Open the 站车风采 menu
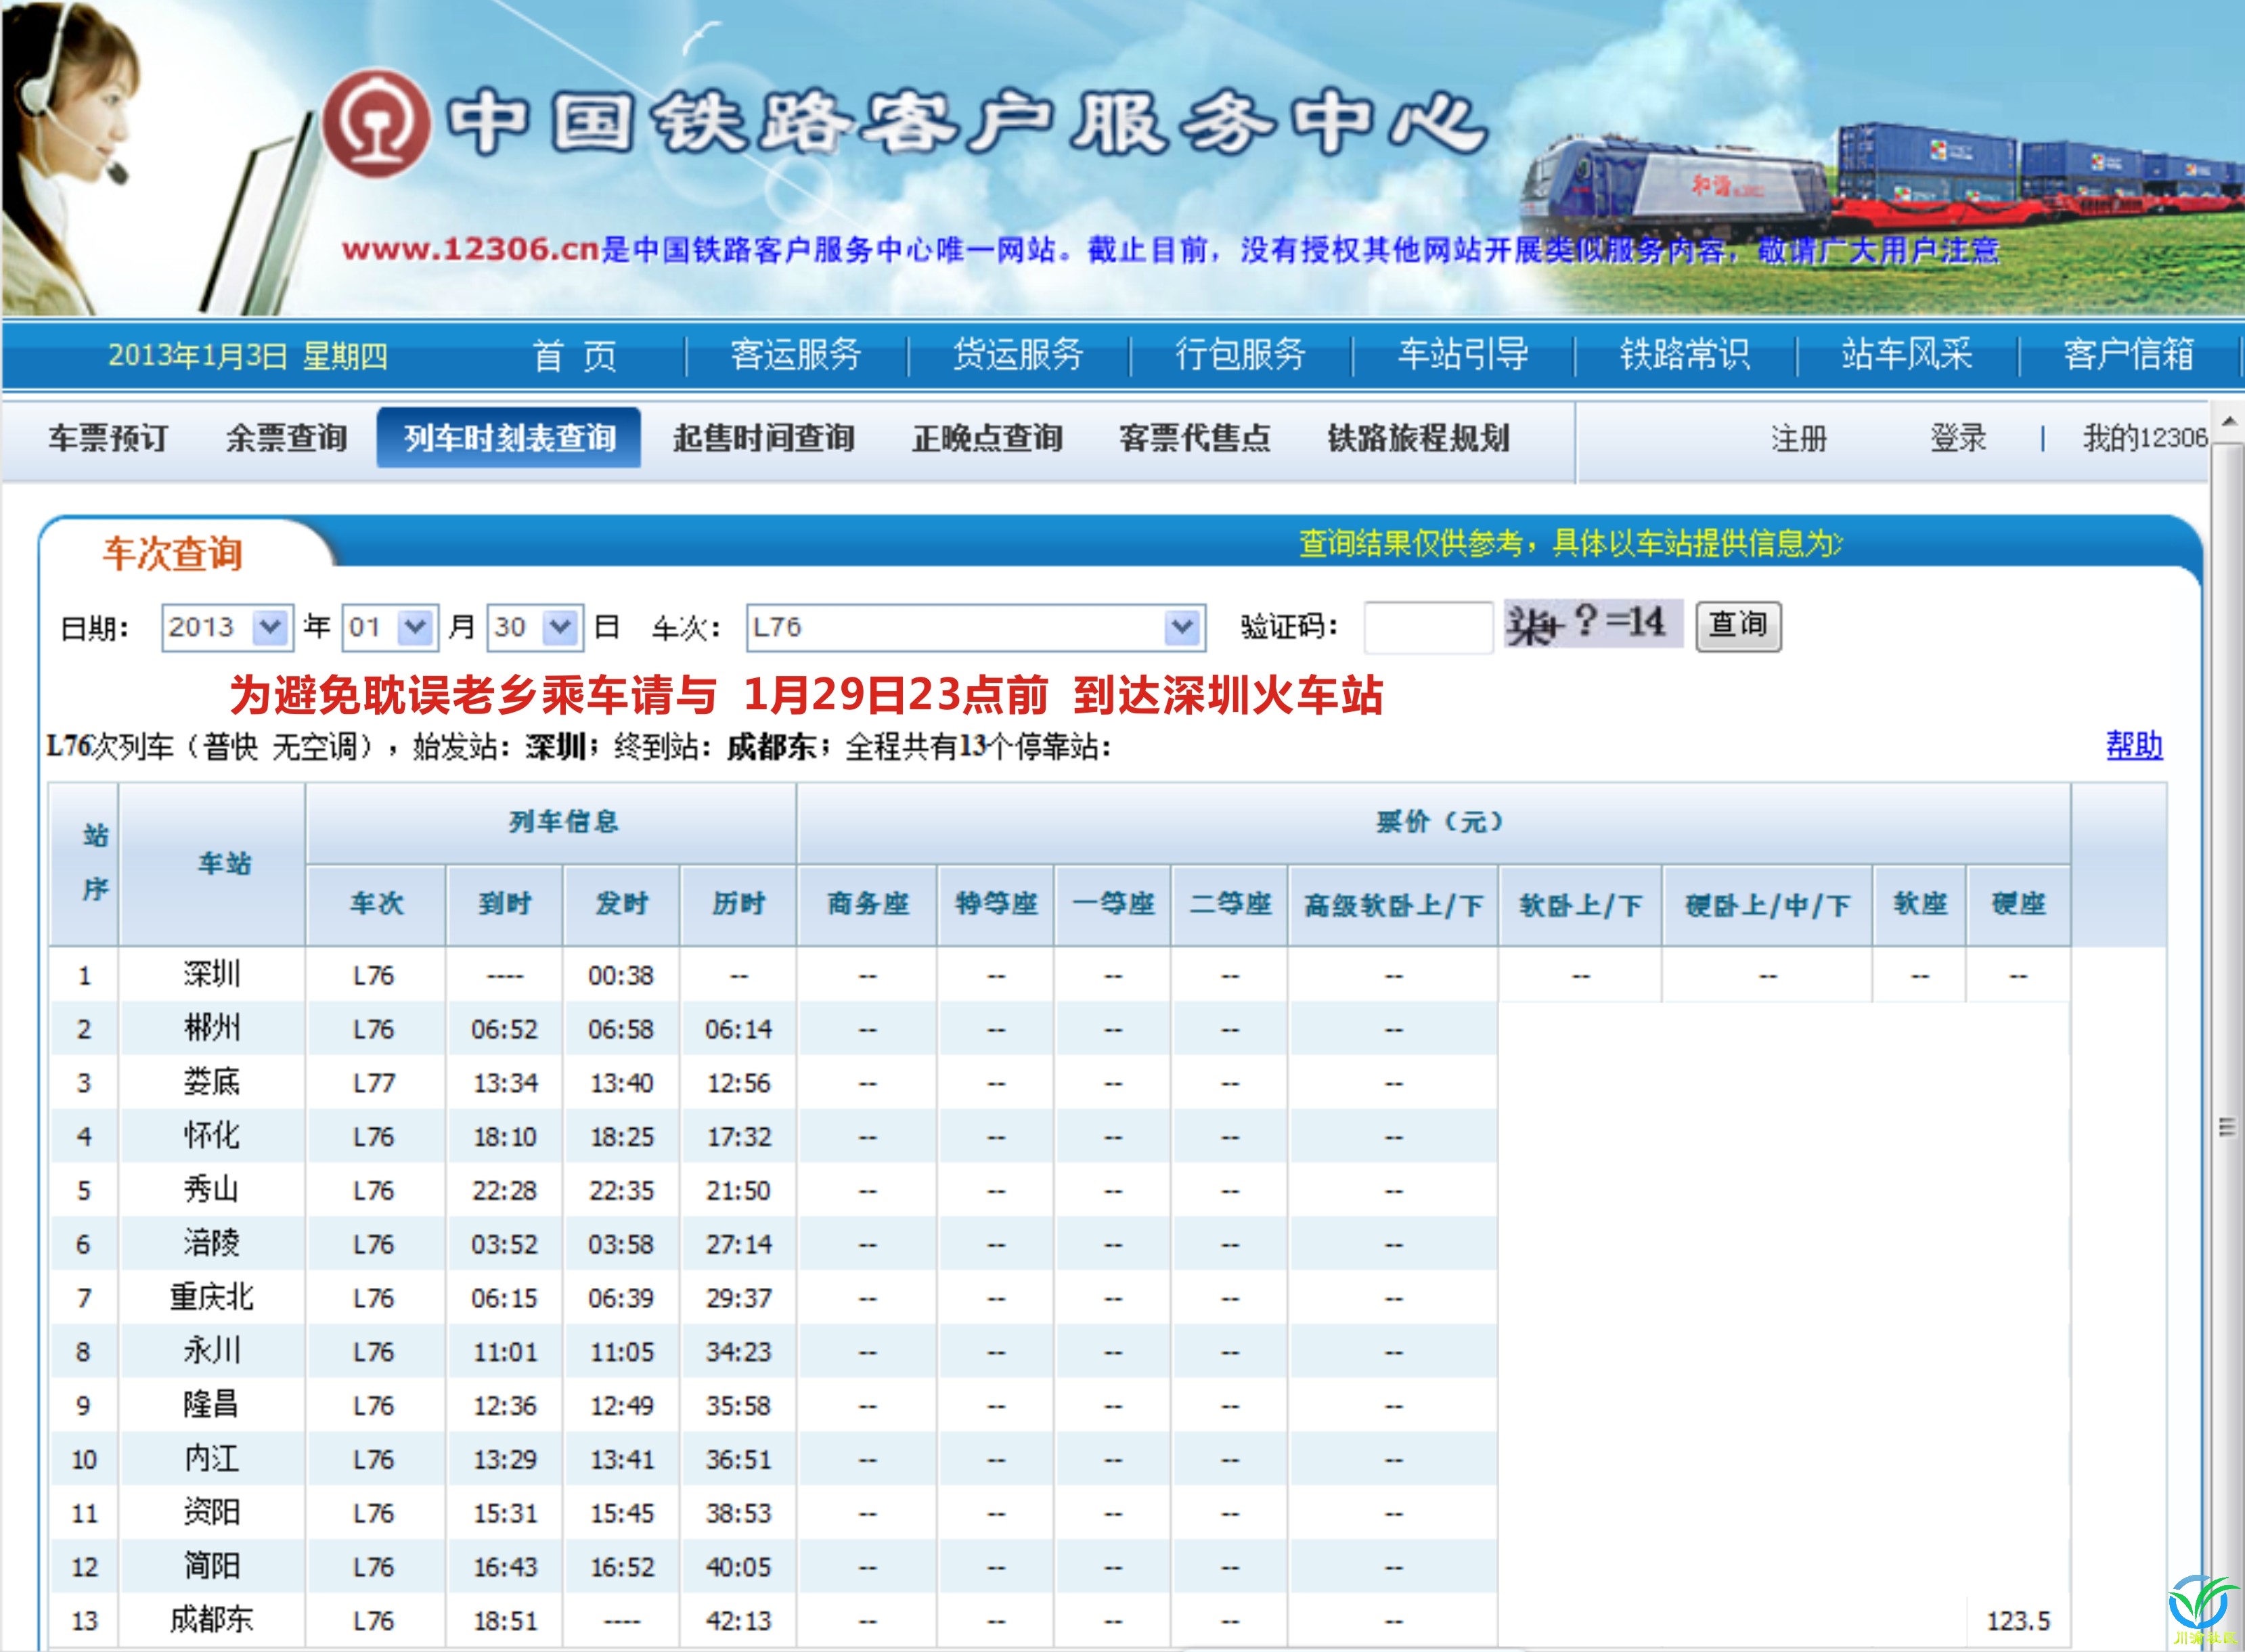 [x=1907, y=355]
